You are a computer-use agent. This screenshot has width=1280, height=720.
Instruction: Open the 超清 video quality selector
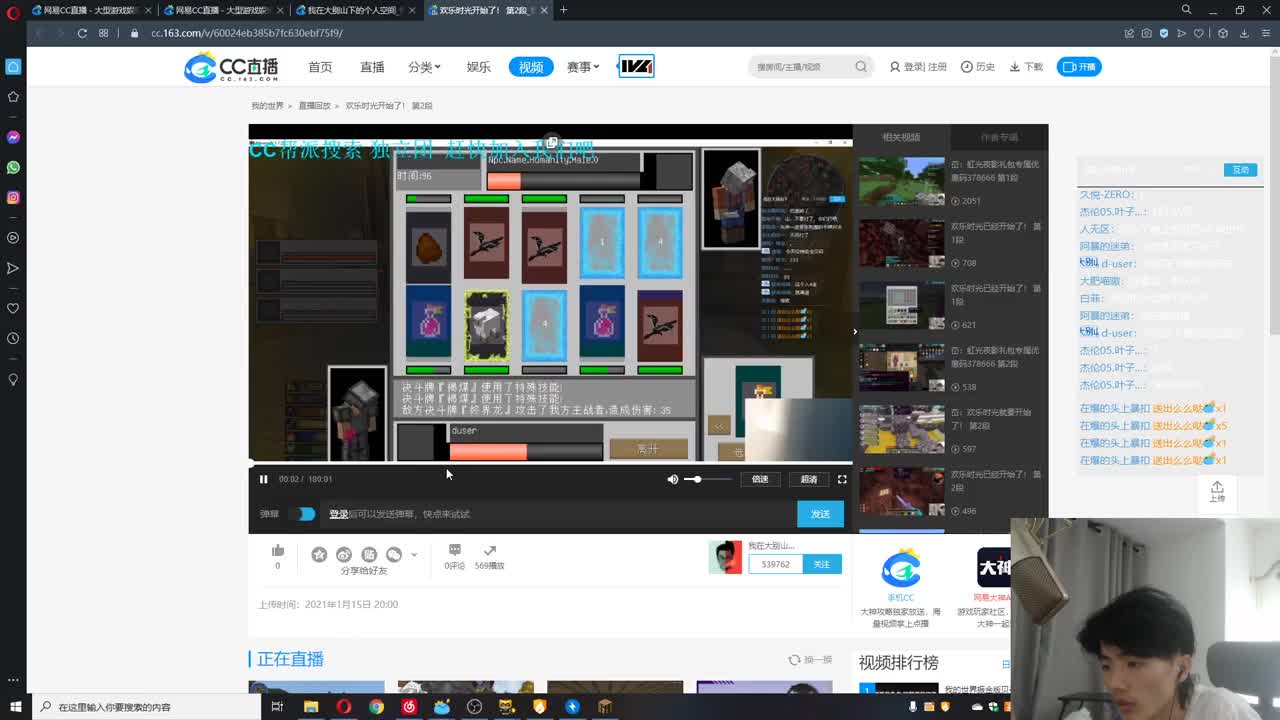pyautogui.click(x=809, y=479)
